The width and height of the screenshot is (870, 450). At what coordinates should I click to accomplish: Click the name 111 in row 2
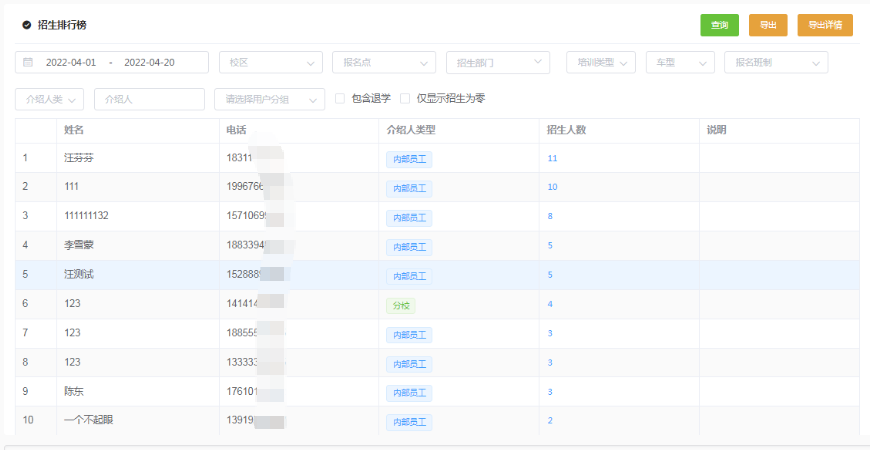tap(71, 187)
